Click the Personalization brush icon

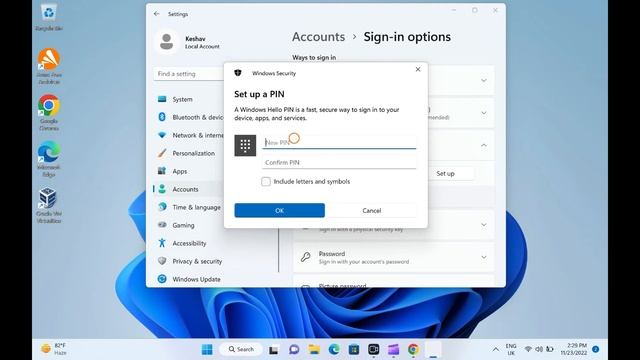(x=162, y=153)
